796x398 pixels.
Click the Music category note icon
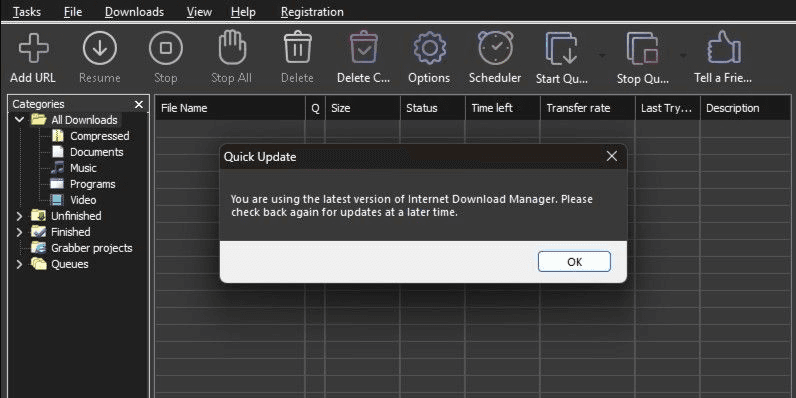point(58,168)
